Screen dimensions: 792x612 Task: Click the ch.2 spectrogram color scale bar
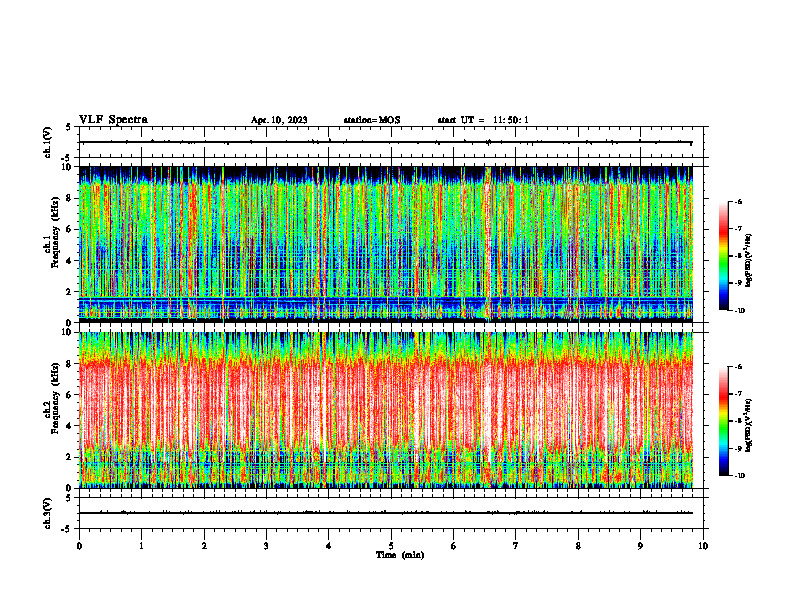[x=723, y=421]
